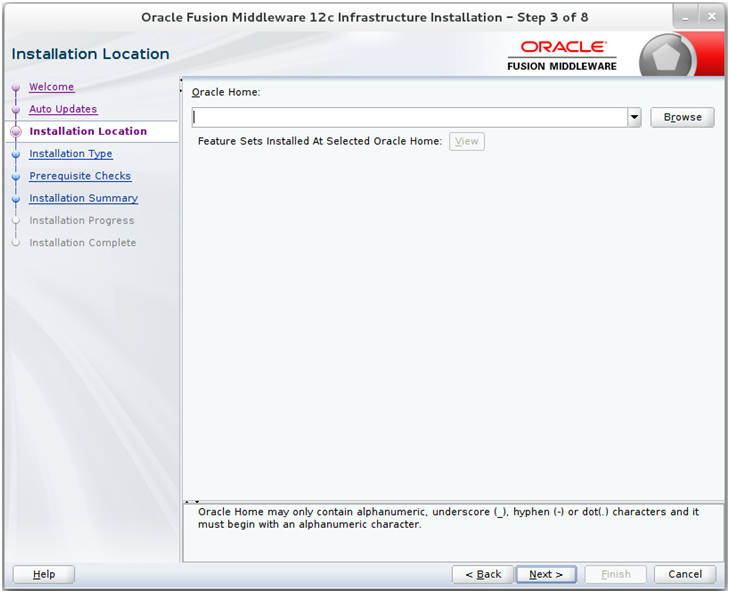Click the Installation Location page heading

click(90, 54)
